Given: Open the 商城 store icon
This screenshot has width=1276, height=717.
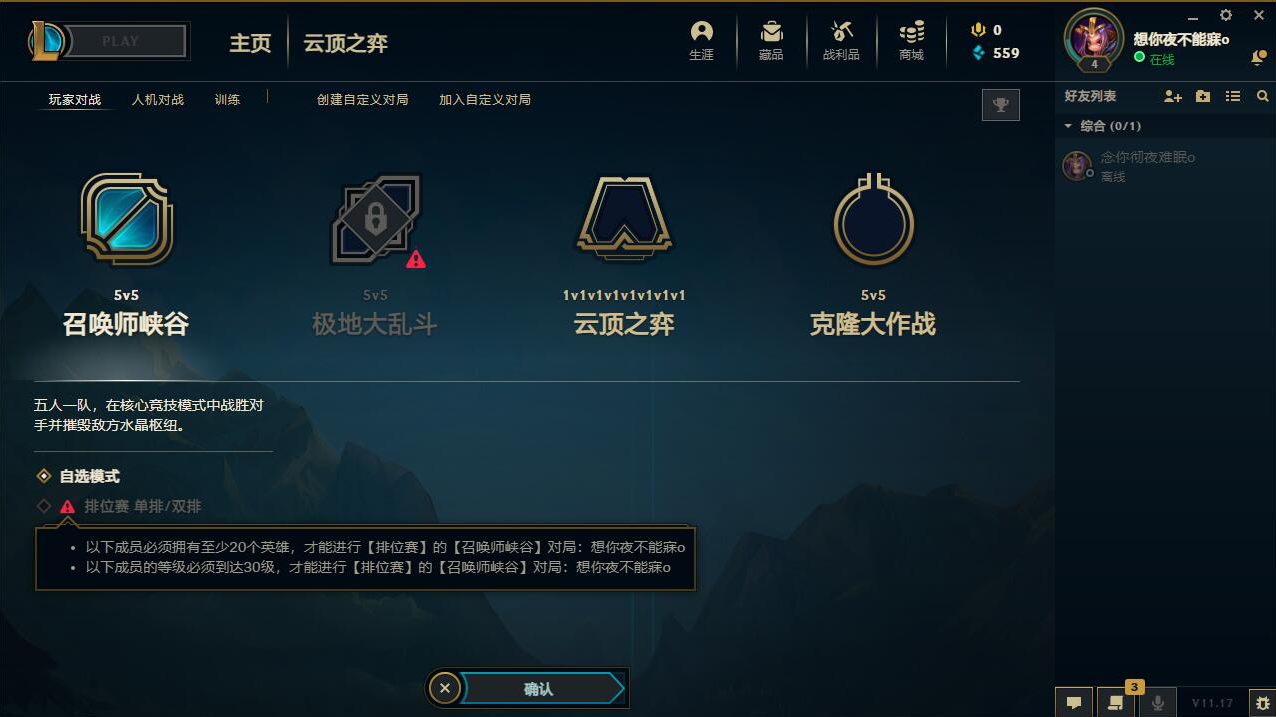Looking at the screenshot, I should [911, 41].
